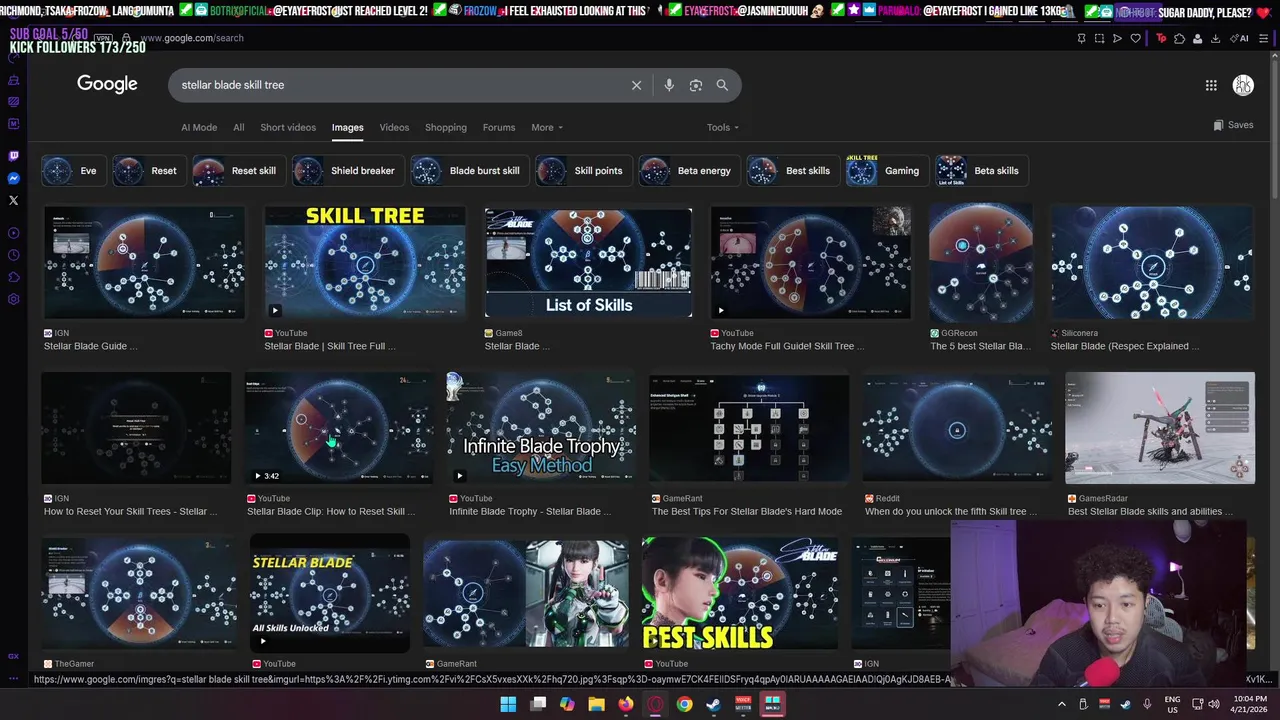The width and height of the screenshot is (1280, 720).
Task: Switch to the Forums tab
Action: 499,127
